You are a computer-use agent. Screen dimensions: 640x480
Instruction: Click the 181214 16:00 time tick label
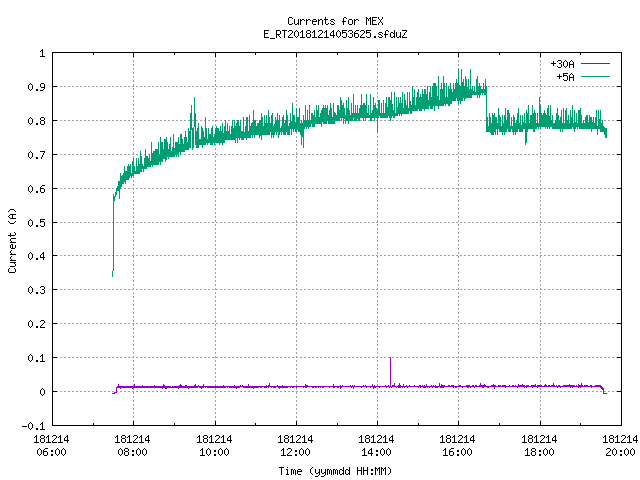click(457, 445)
